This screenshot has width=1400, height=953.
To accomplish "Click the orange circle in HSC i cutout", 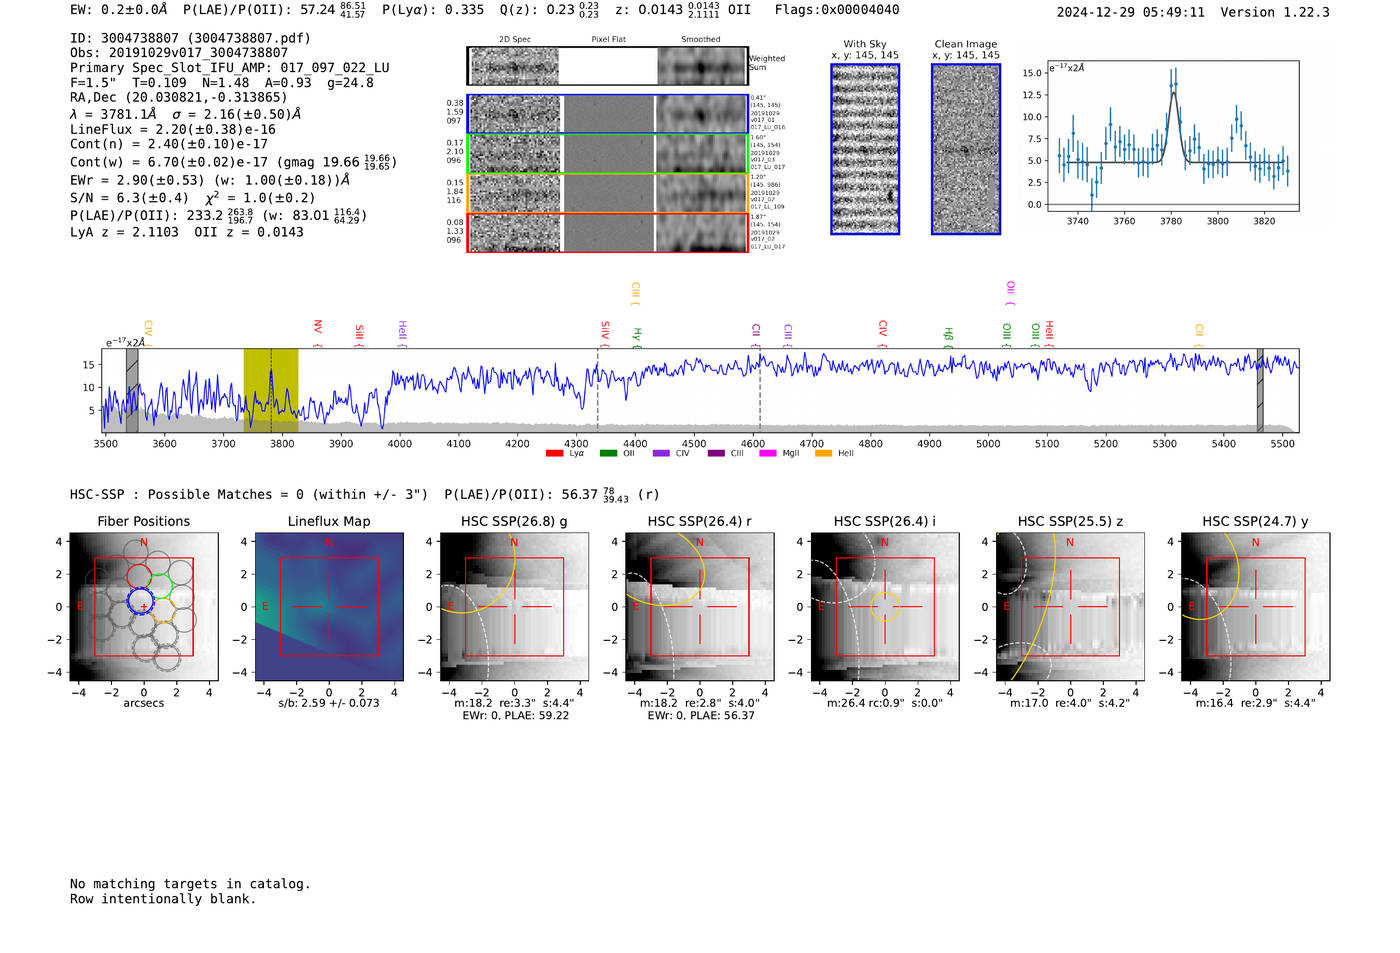I will 885,607.
